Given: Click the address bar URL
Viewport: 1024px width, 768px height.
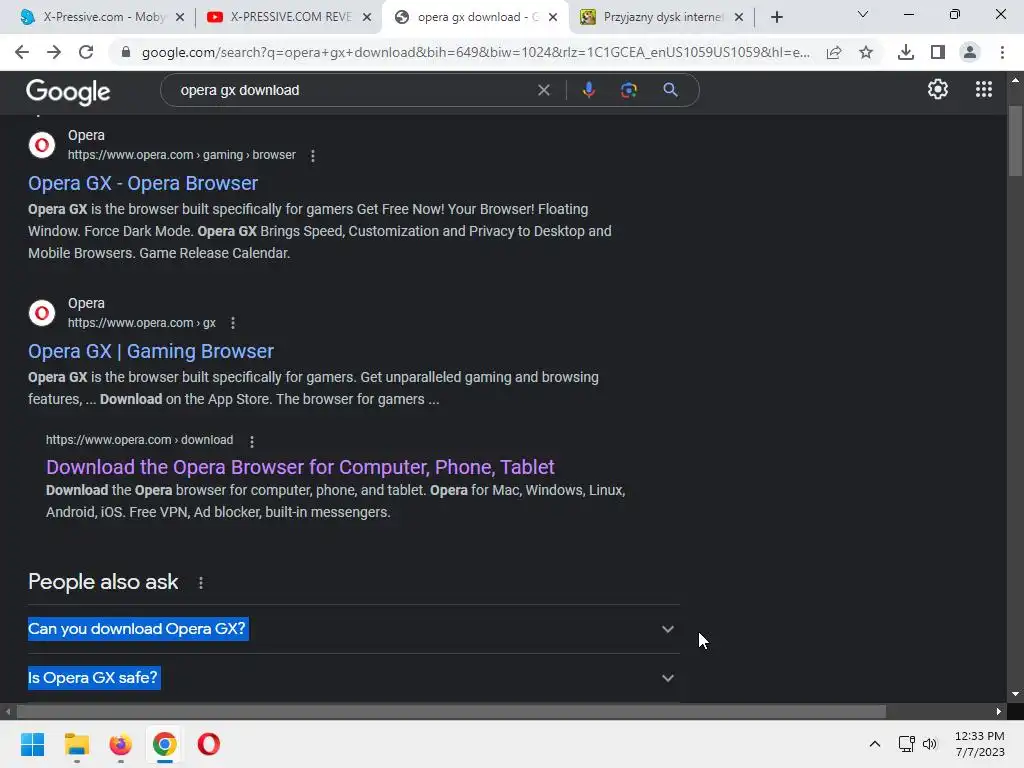Looking at the screenshot, I should (x=475, y=52).
